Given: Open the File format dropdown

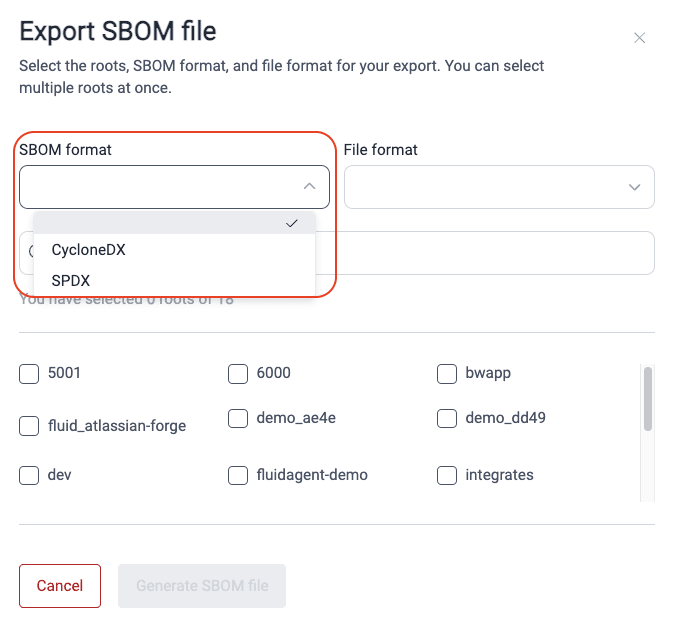Looking at the screenshot, I should click(x=499, y=187).
